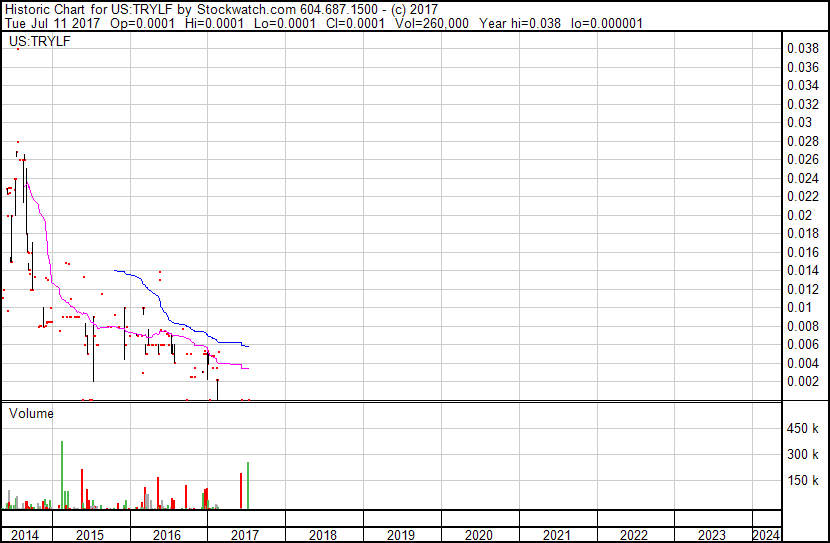This screenshot has width=830, height=543.
Task: Click the 150 k volume axis value
Action: click(803, 480)
